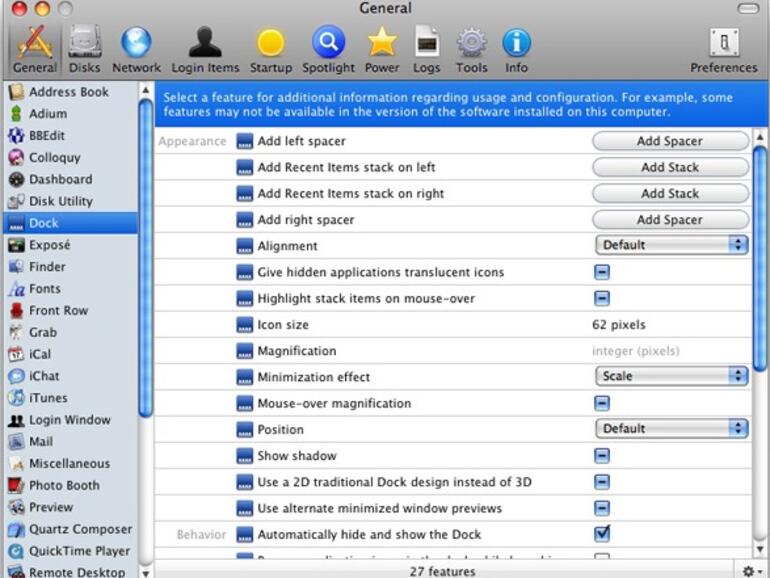Toggle Show shadow checkbox

tap(602, 456)
